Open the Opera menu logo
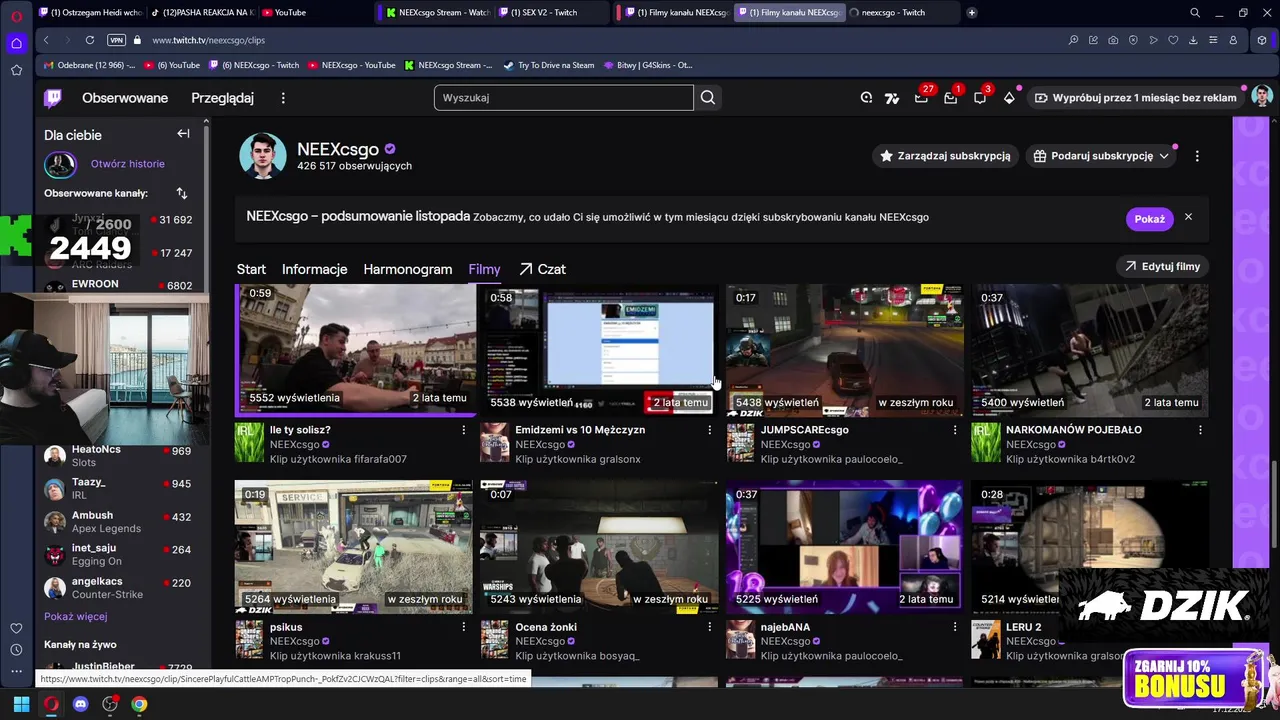The image size is (1280, 720). point(16,15)
